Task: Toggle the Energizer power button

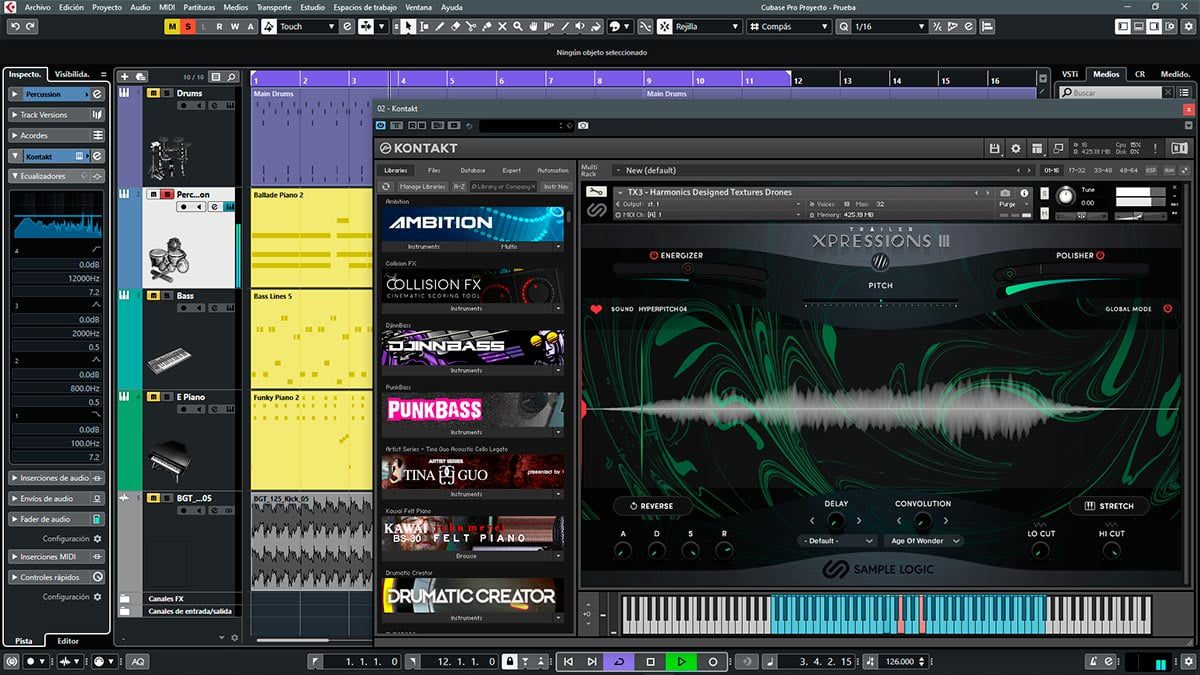Action: point(653,256)
